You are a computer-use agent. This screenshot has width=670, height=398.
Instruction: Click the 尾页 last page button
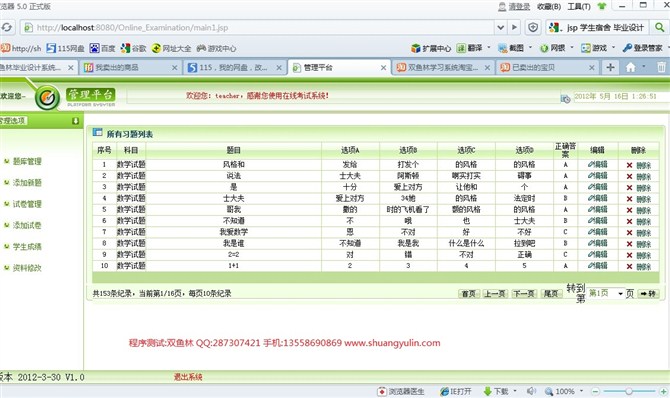pyautogui.click(x=551, y=294)
